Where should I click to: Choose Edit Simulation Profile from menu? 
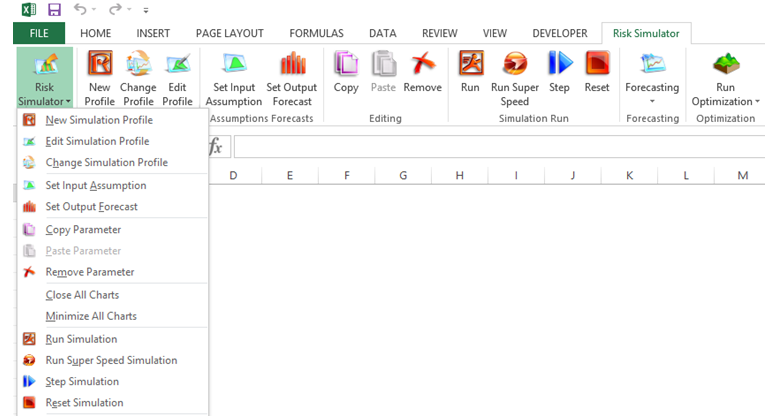click(113, 141)
